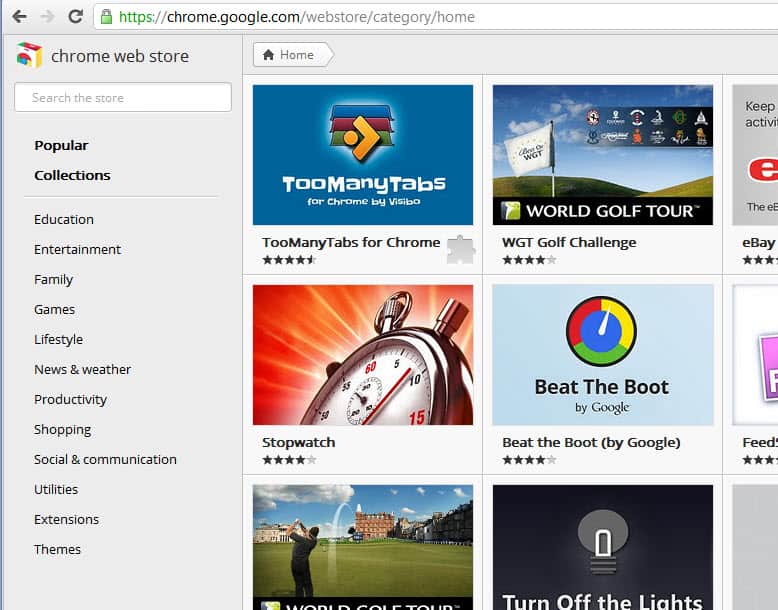Click the Chrome Web Store logo icon
The width and height of the screenshot is (778, 610).
tap(29, 55)
